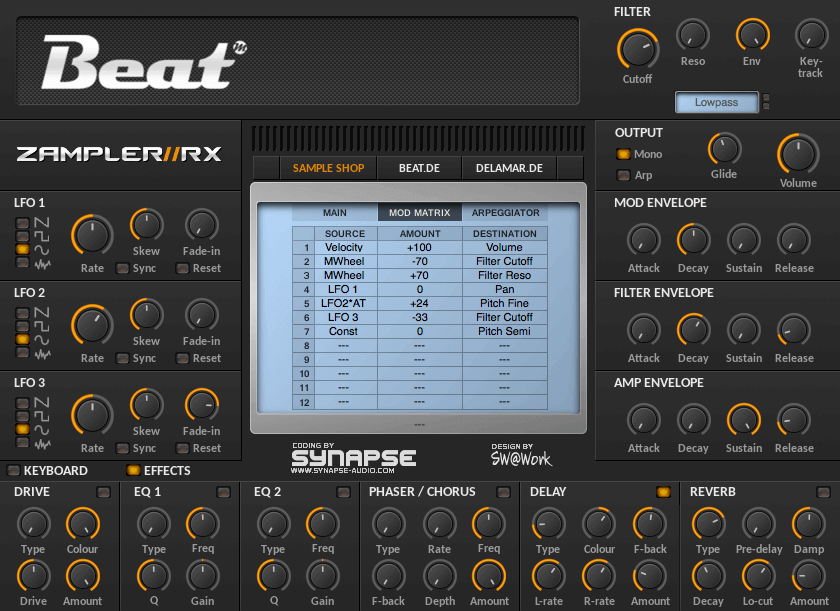Select LFO 1 random noise waveform
This screenshot has width=840, height=611.
[x=22, y=262]
